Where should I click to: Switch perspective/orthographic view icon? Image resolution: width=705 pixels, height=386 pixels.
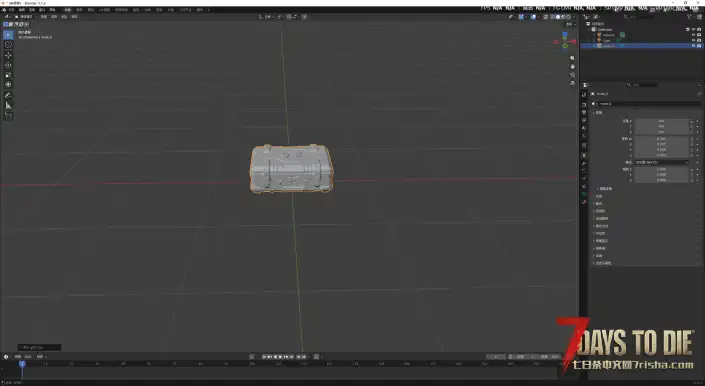coord(572,83)
